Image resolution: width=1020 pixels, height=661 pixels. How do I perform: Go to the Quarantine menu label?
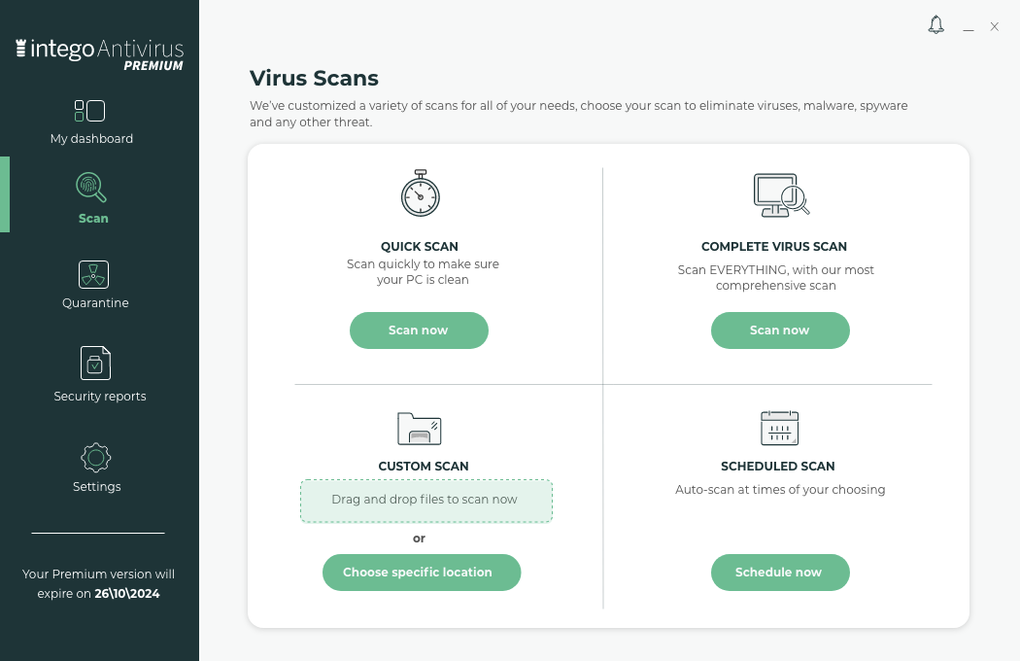(x=95, y=303)
